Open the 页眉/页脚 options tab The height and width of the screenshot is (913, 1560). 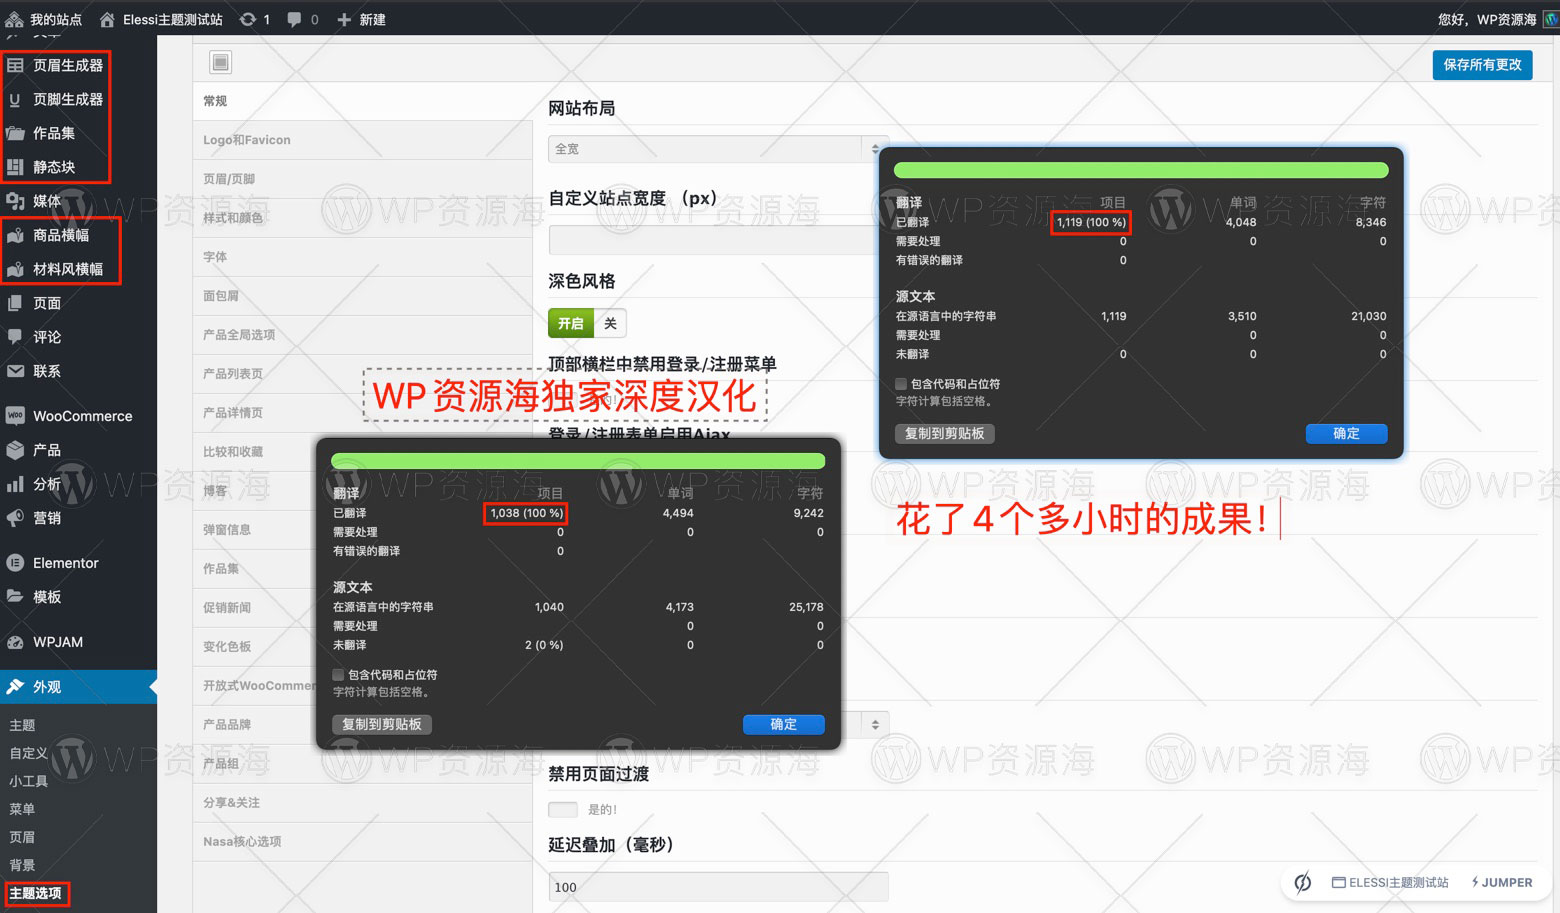pyautogui.click(x=363, y=179)
